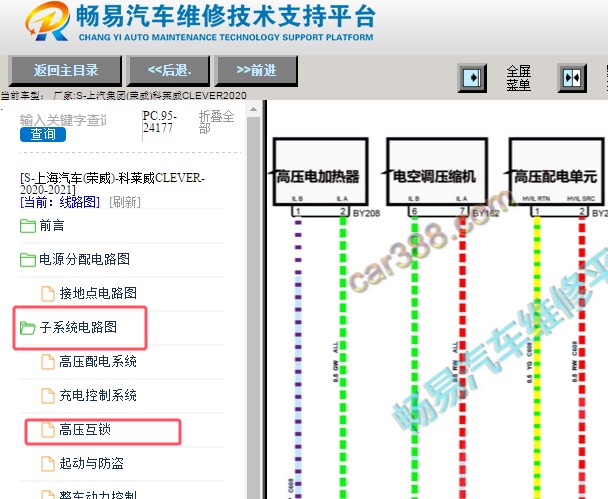Open the 整车动力控制 document

[98, 494]
